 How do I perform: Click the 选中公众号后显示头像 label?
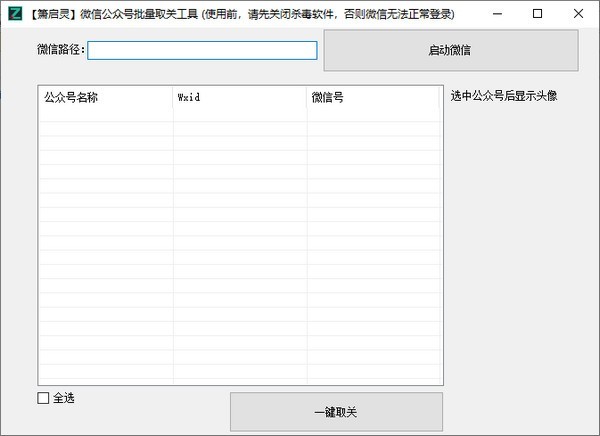(504, 96)
